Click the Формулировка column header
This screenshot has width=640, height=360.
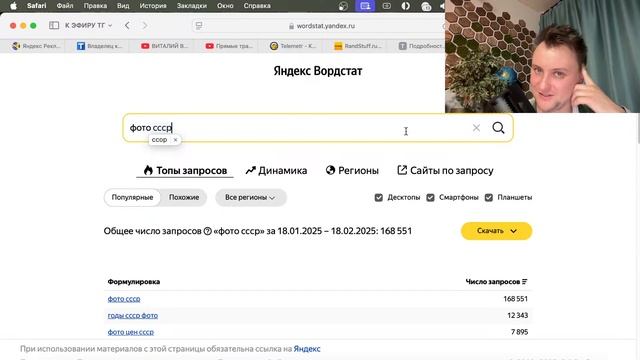click(134, 282)
